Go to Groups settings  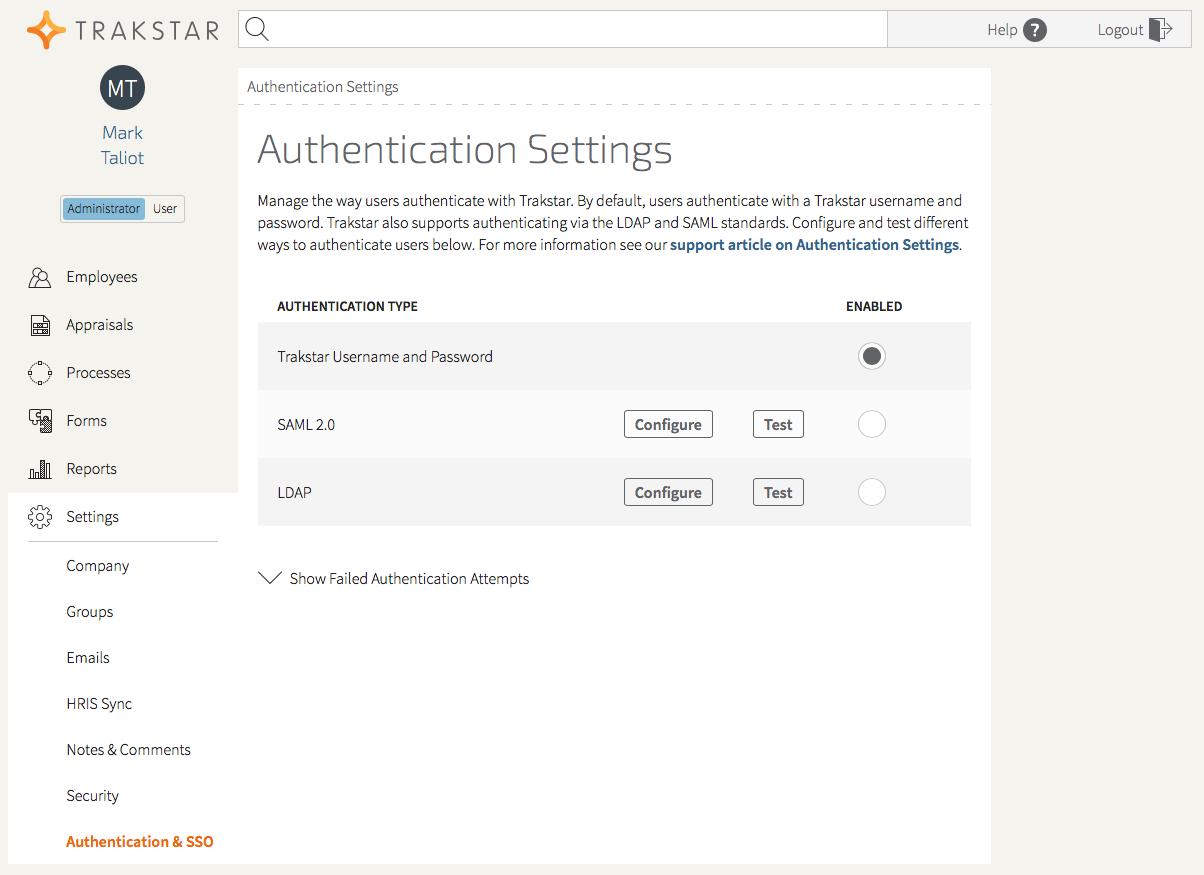click(90, 612)
